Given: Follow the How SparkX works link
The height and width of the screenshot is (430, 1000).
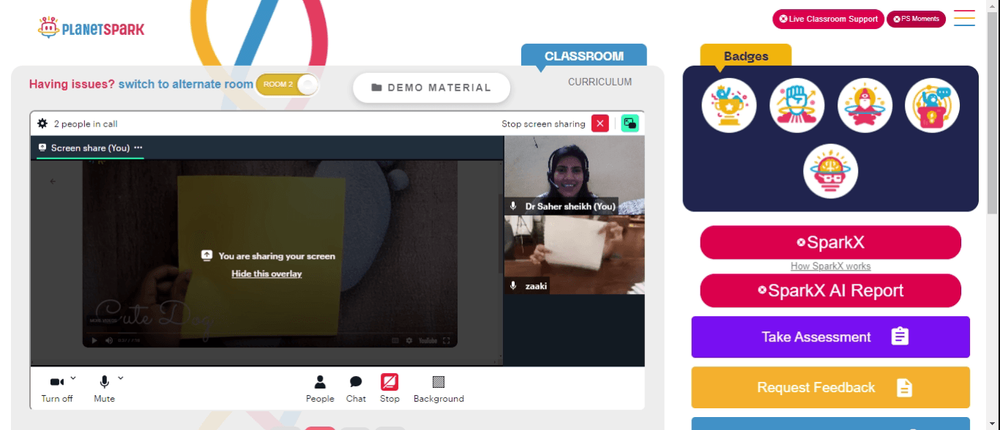Looking at the screenshot, I should [x=830, y=266].
